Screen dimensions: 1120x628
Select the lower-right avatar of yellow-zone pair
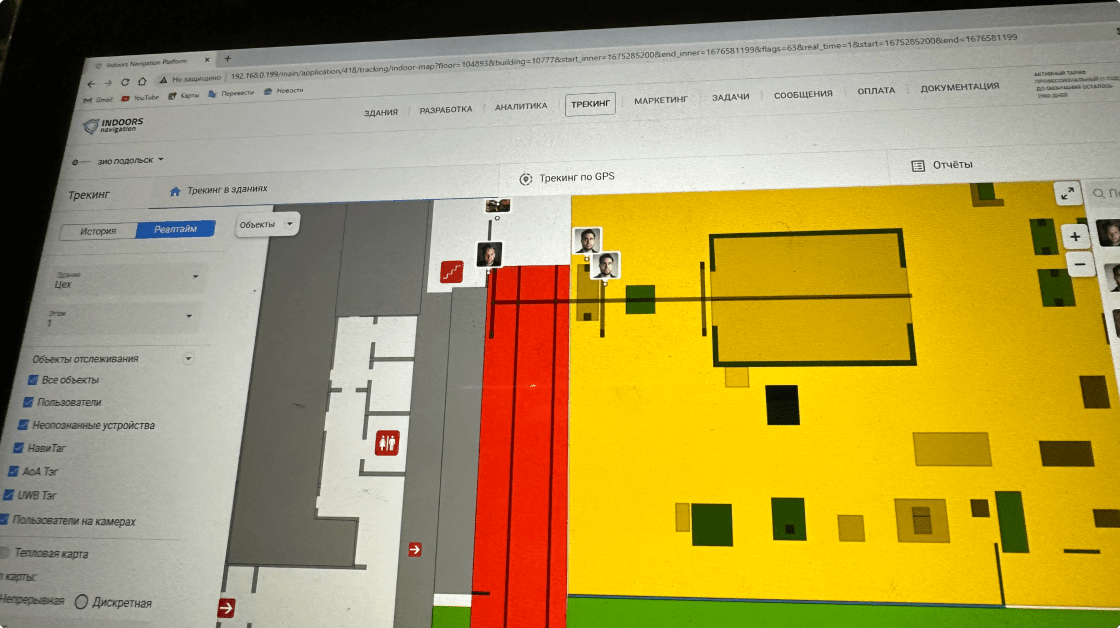(606, 266)
